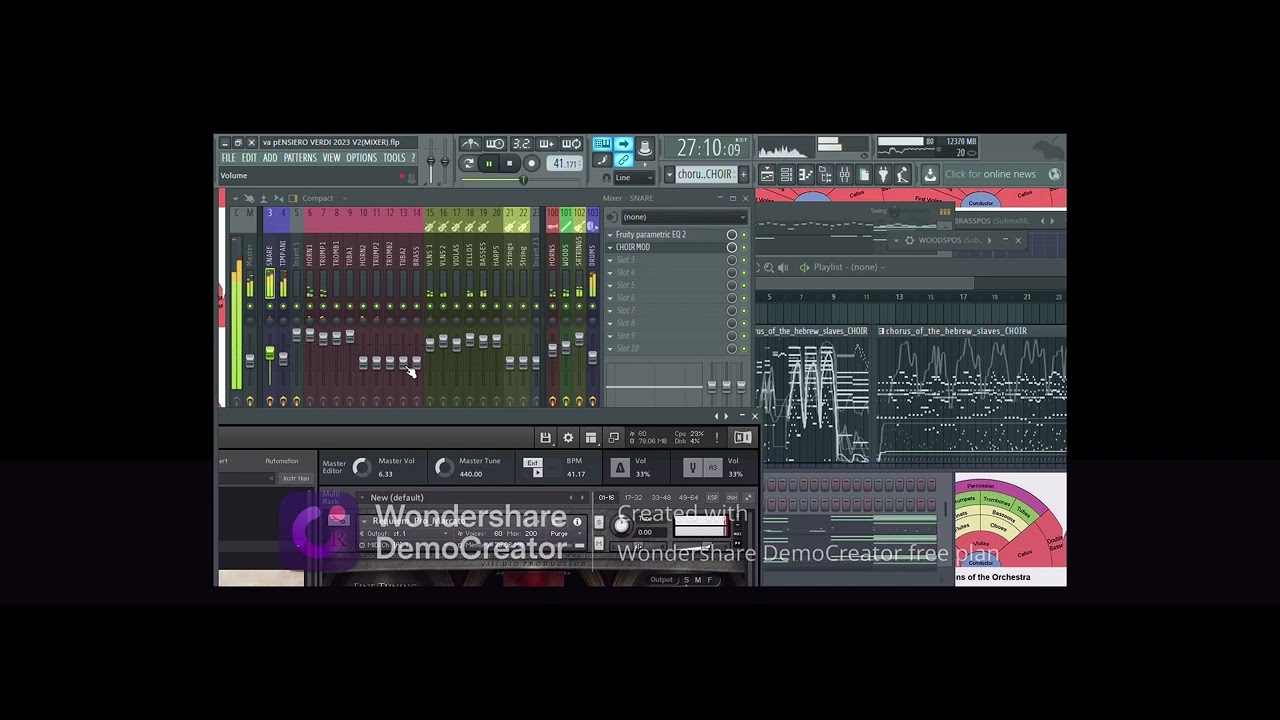Open the CHOIR MOD effect slot

click(x=633, y=247)
